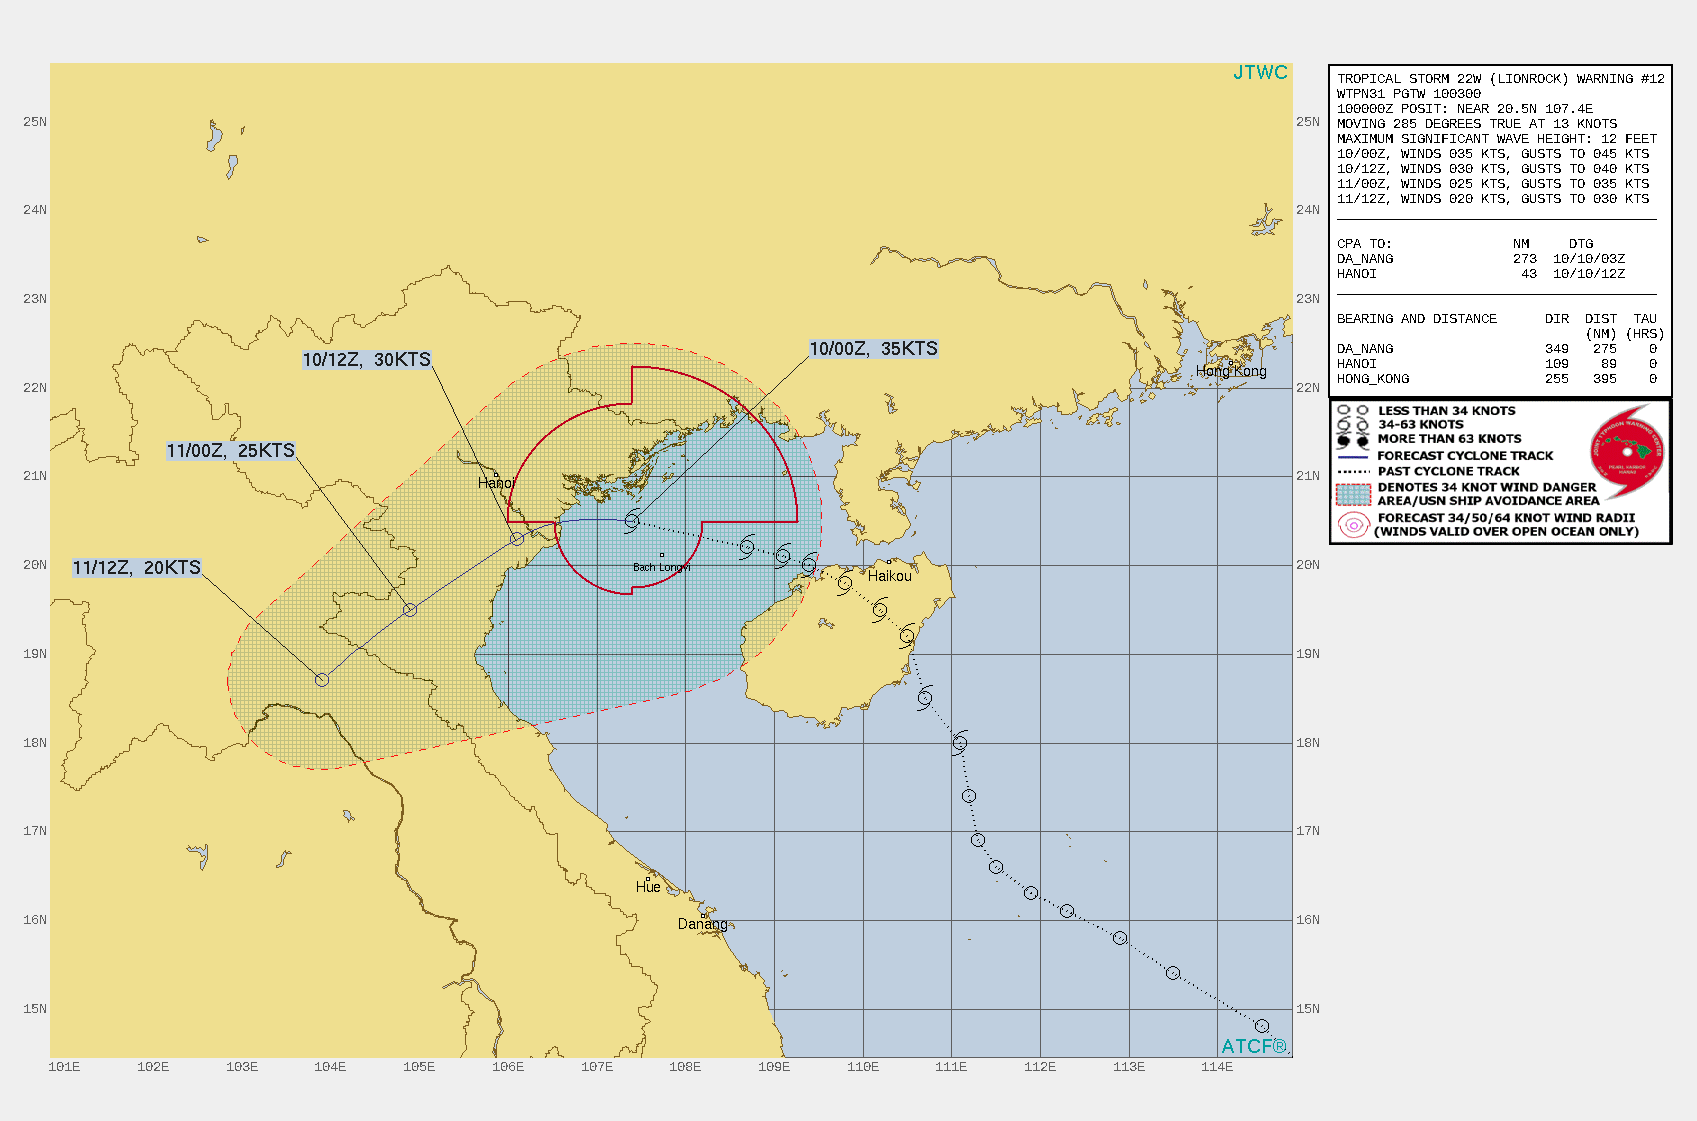The width and height of the screenshot is (1697, 1121).
Task: Click the Danang city label
Action: (x=703, y=924)
